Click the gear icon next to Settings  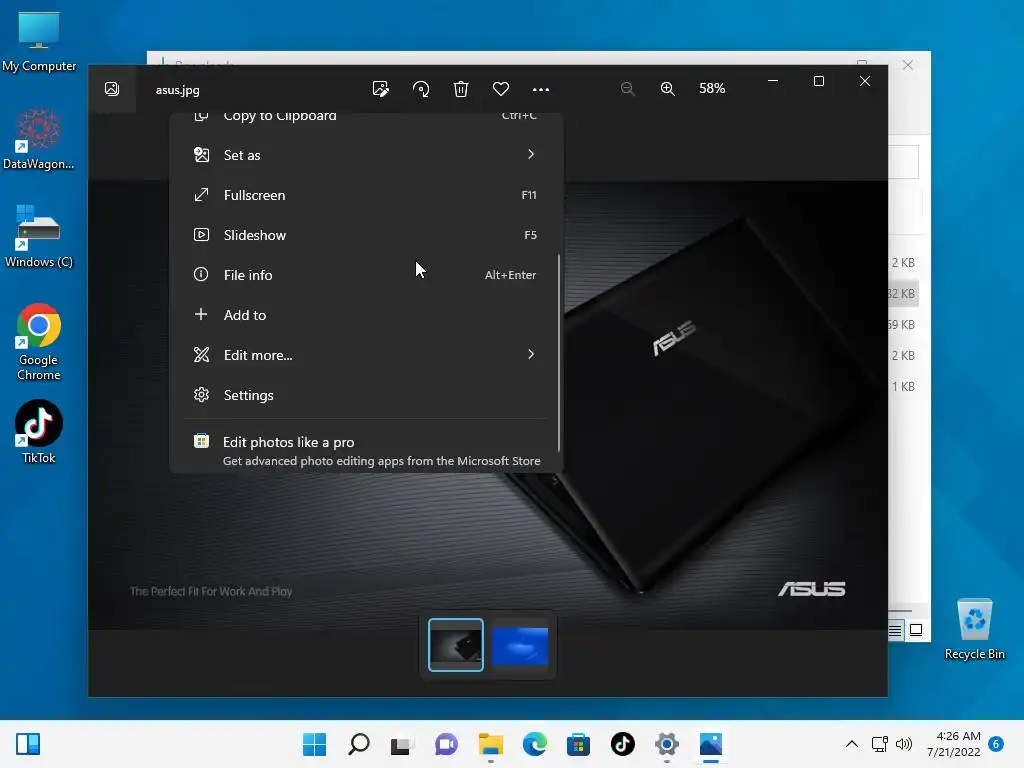coord(201,394)
